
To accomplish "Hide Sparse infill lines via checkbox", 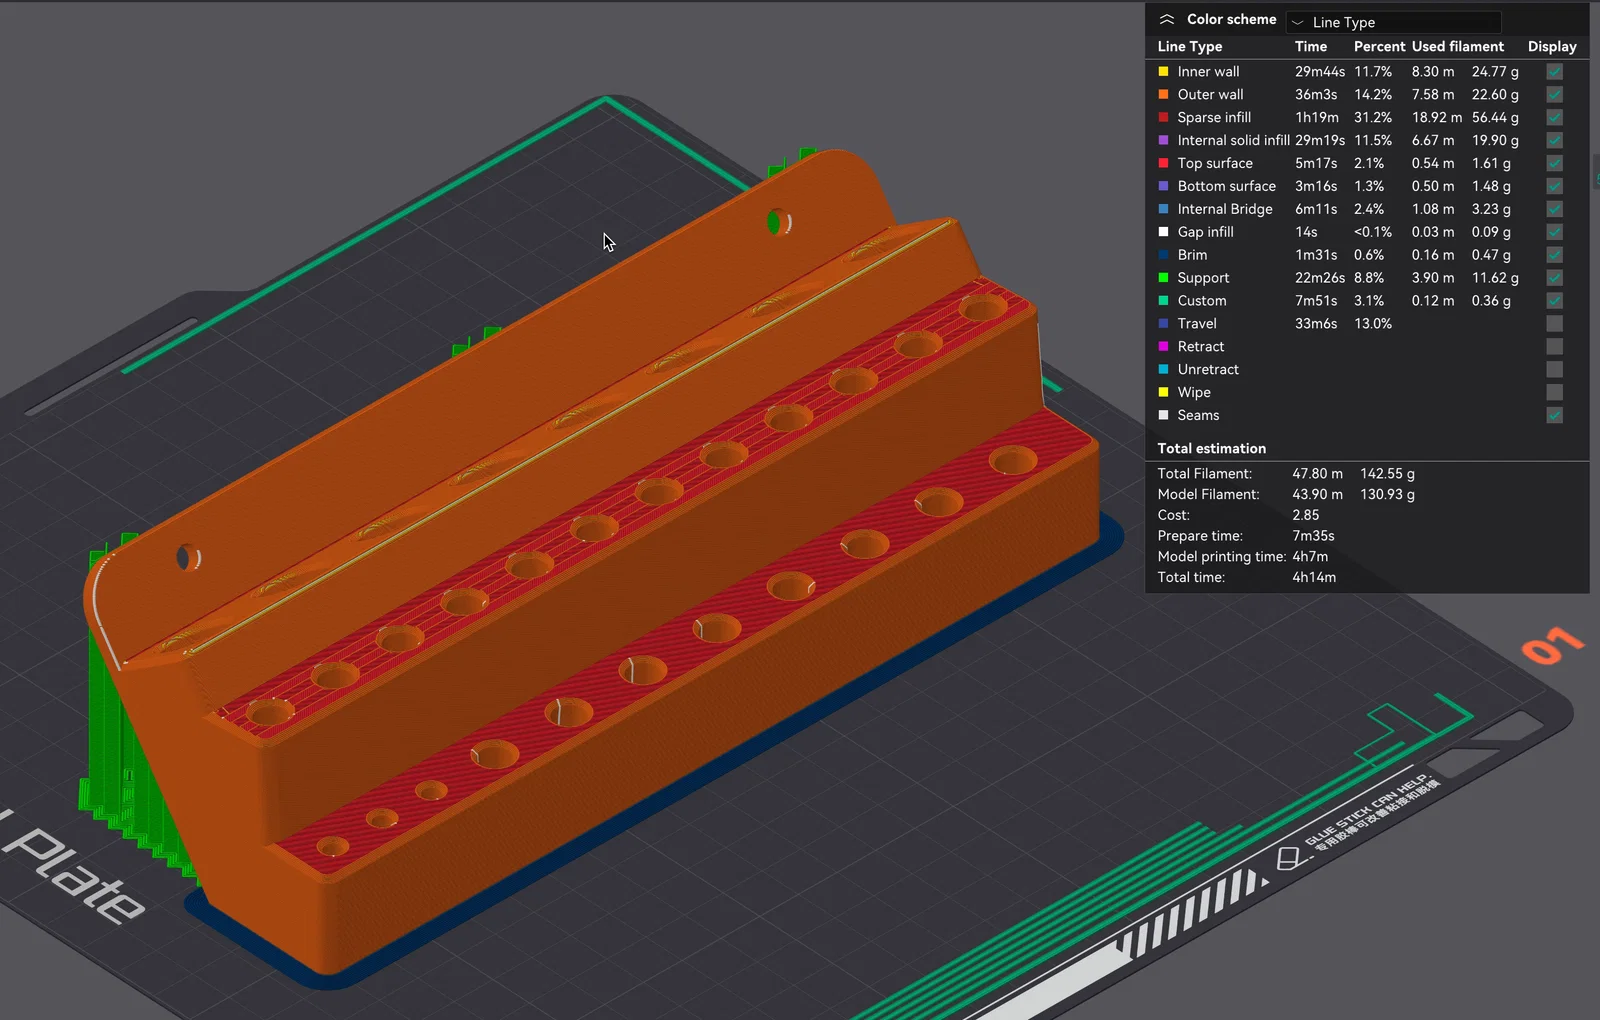I will pyautogui.click(x=1554, y=118).
